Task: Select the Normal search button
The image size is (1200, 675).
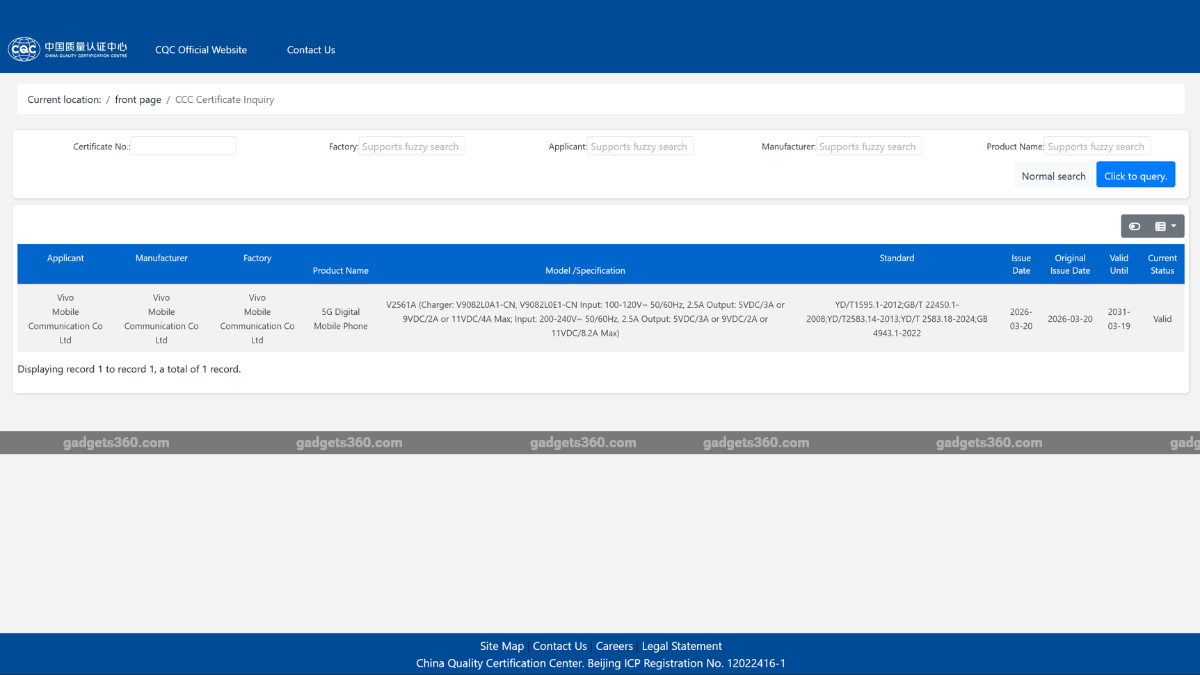Action: point(1053,176)
